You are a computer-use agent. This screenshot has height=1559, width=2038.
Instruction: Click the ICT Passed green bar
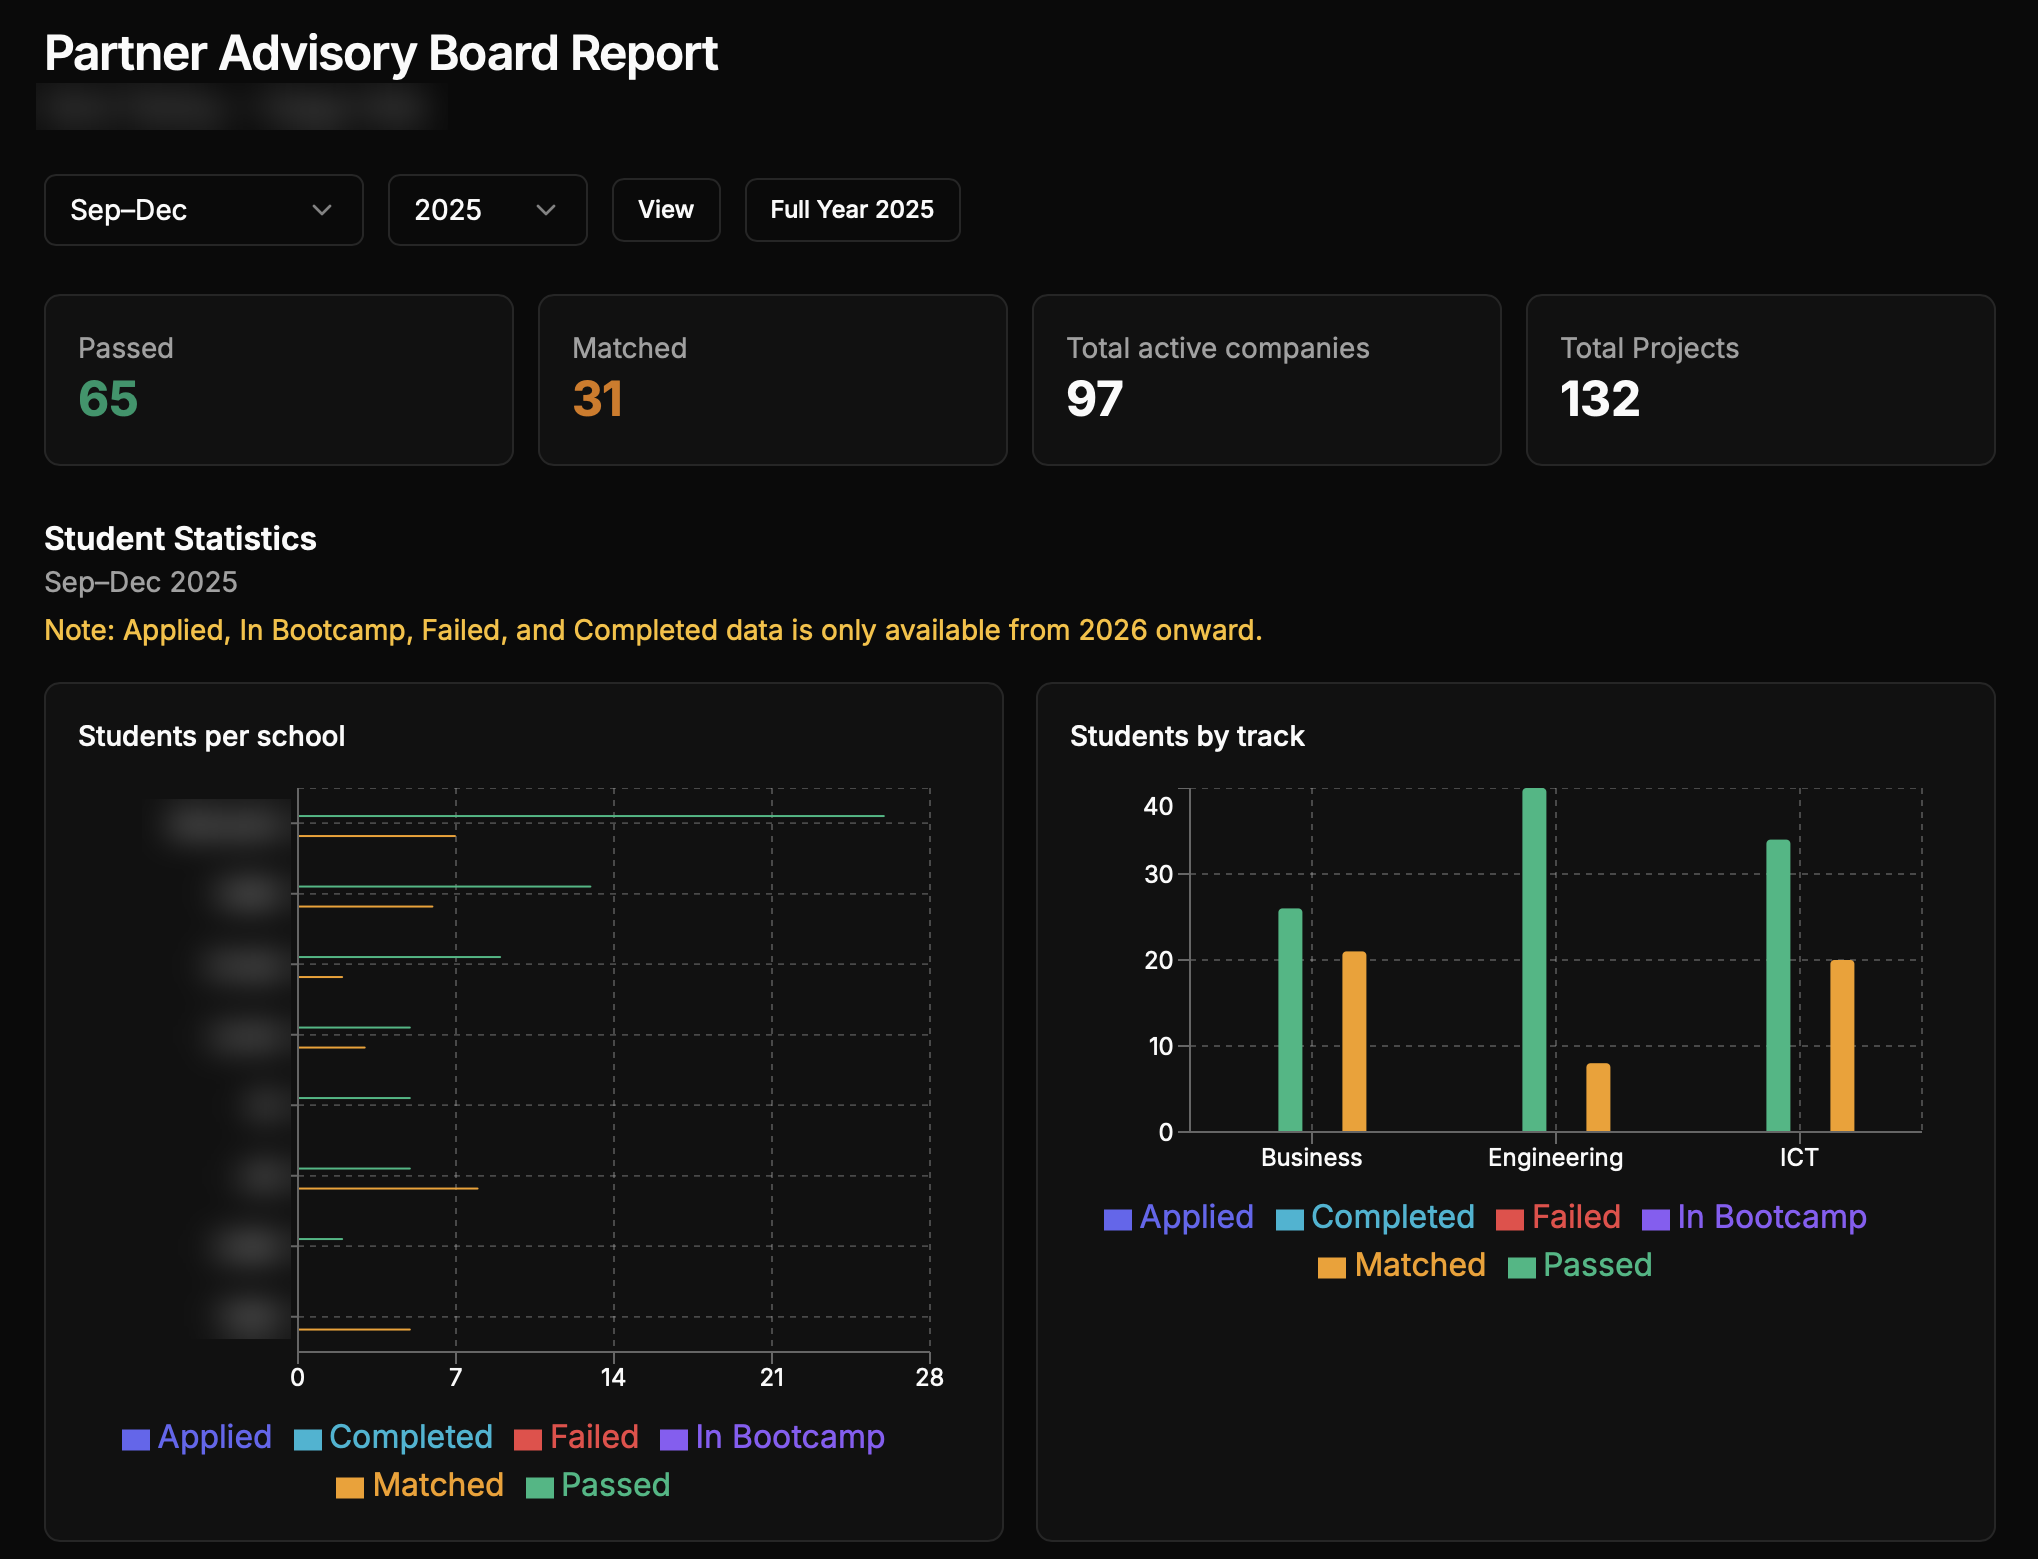point(1778,986)
